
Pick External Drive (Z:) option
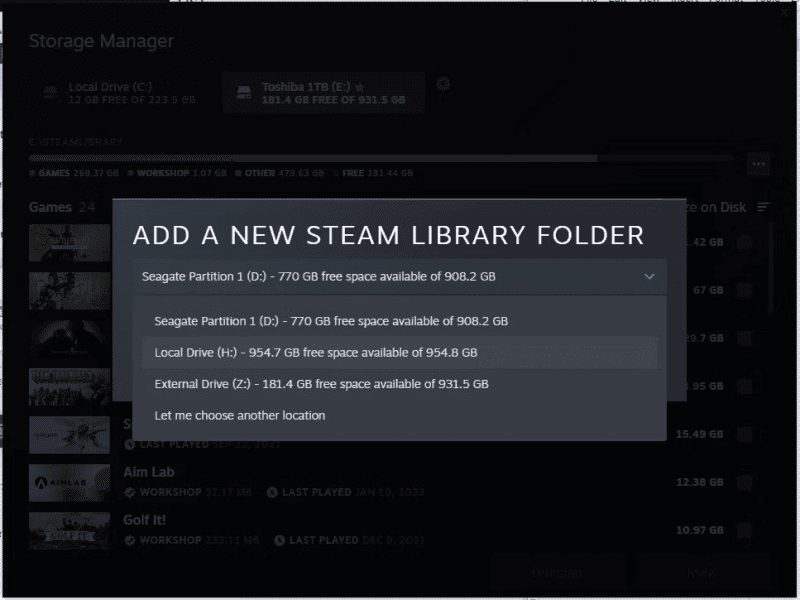point(399,384)
